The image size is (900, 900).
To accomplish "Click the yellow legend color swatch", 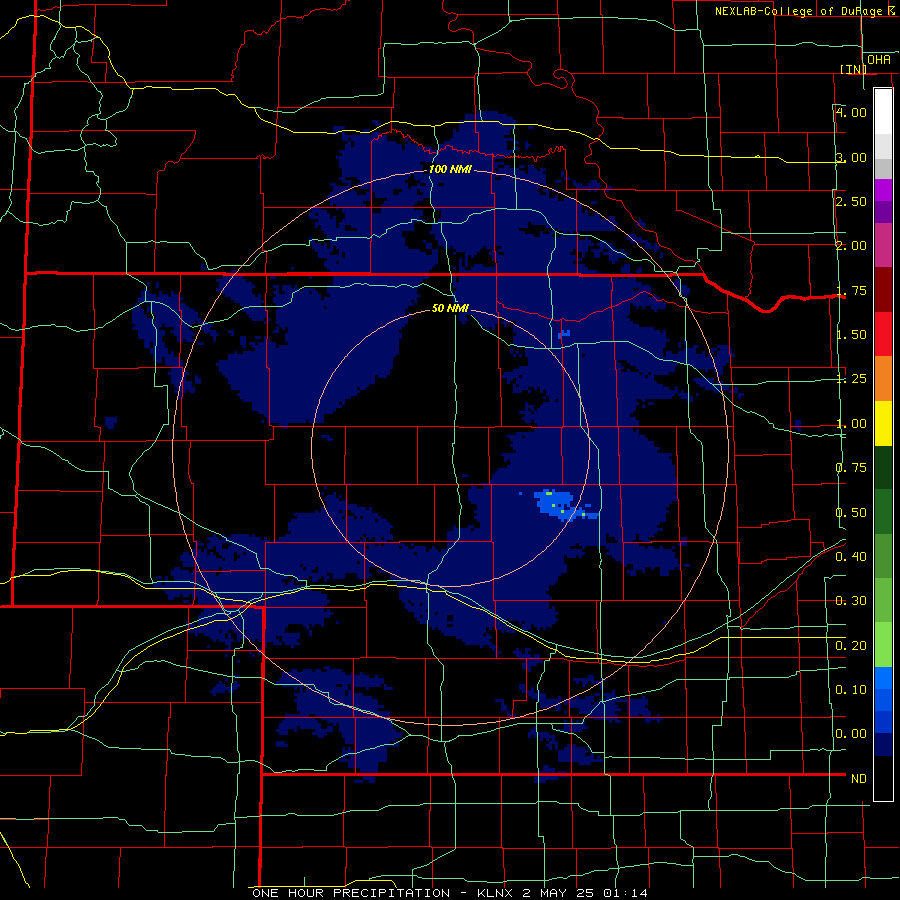I will click(x=883, y=423).
